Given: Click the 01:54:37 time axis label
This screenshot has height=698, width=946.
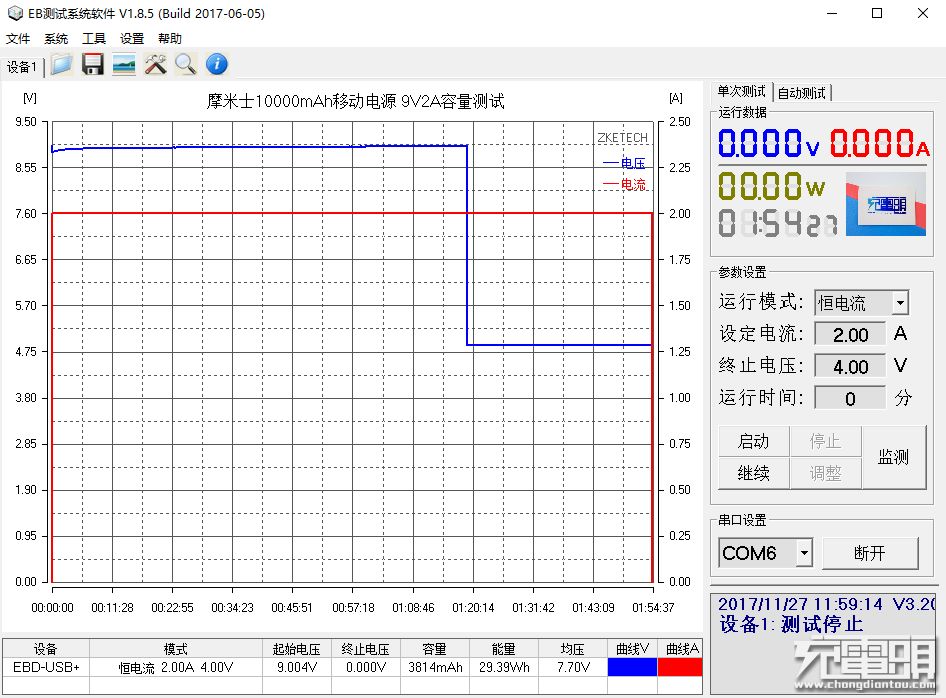Looking at the screenshot, I should click(x=653, y=608).
